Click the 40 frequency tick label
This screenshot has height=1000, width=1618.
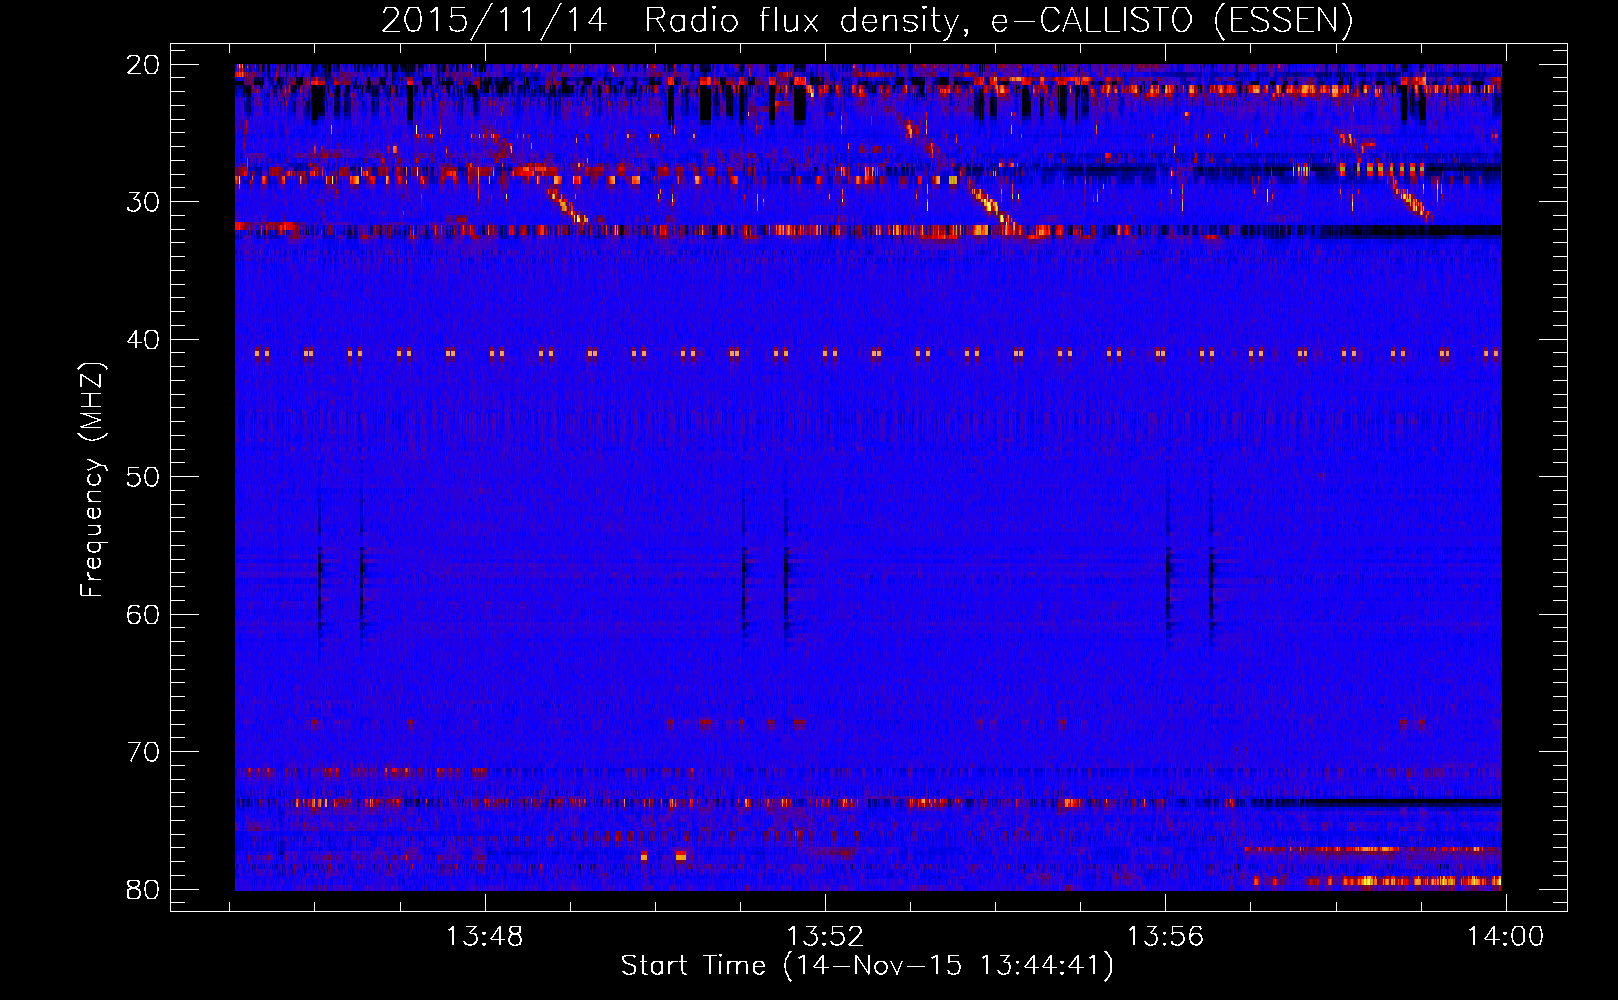tap(144, 340)
